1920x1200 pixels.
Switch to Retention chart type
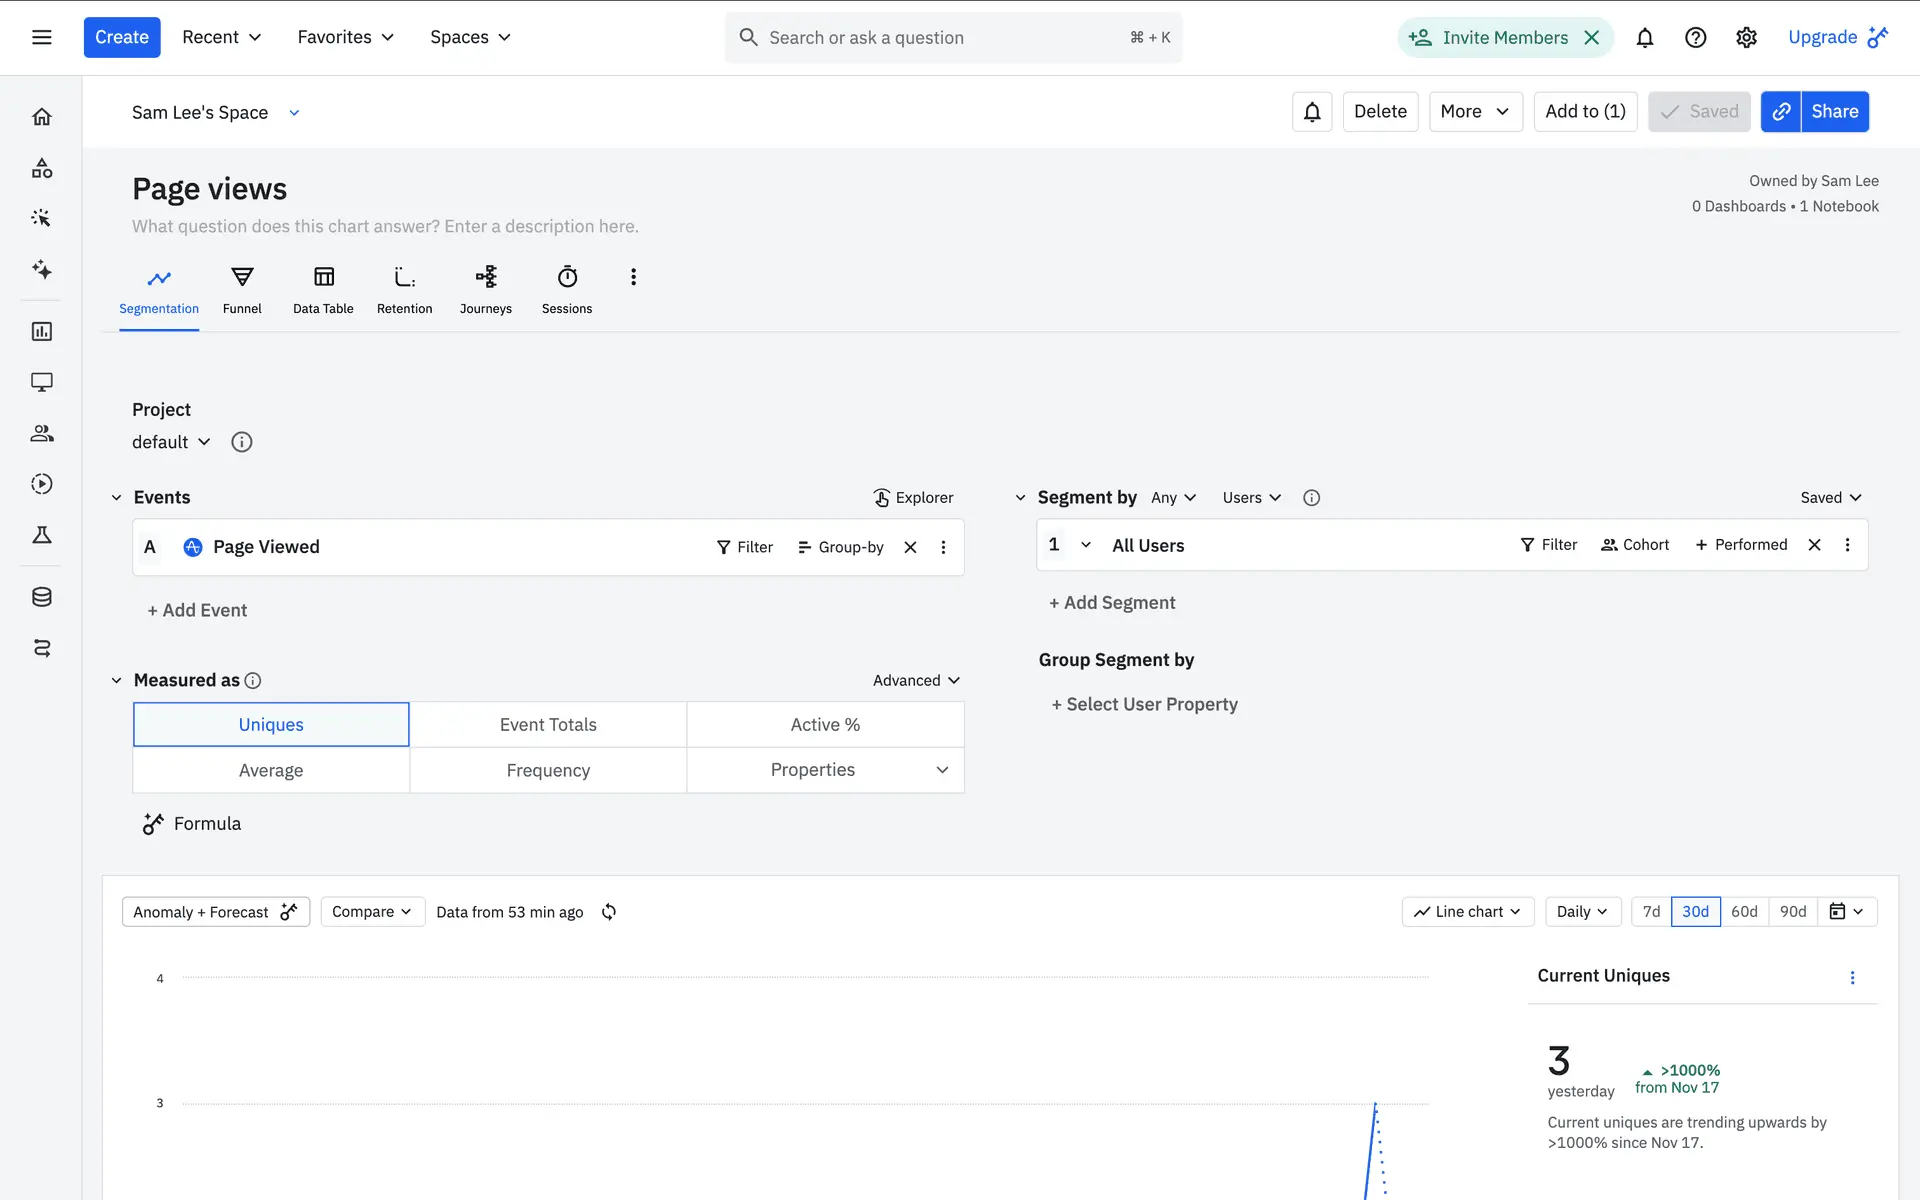(404, 290)
